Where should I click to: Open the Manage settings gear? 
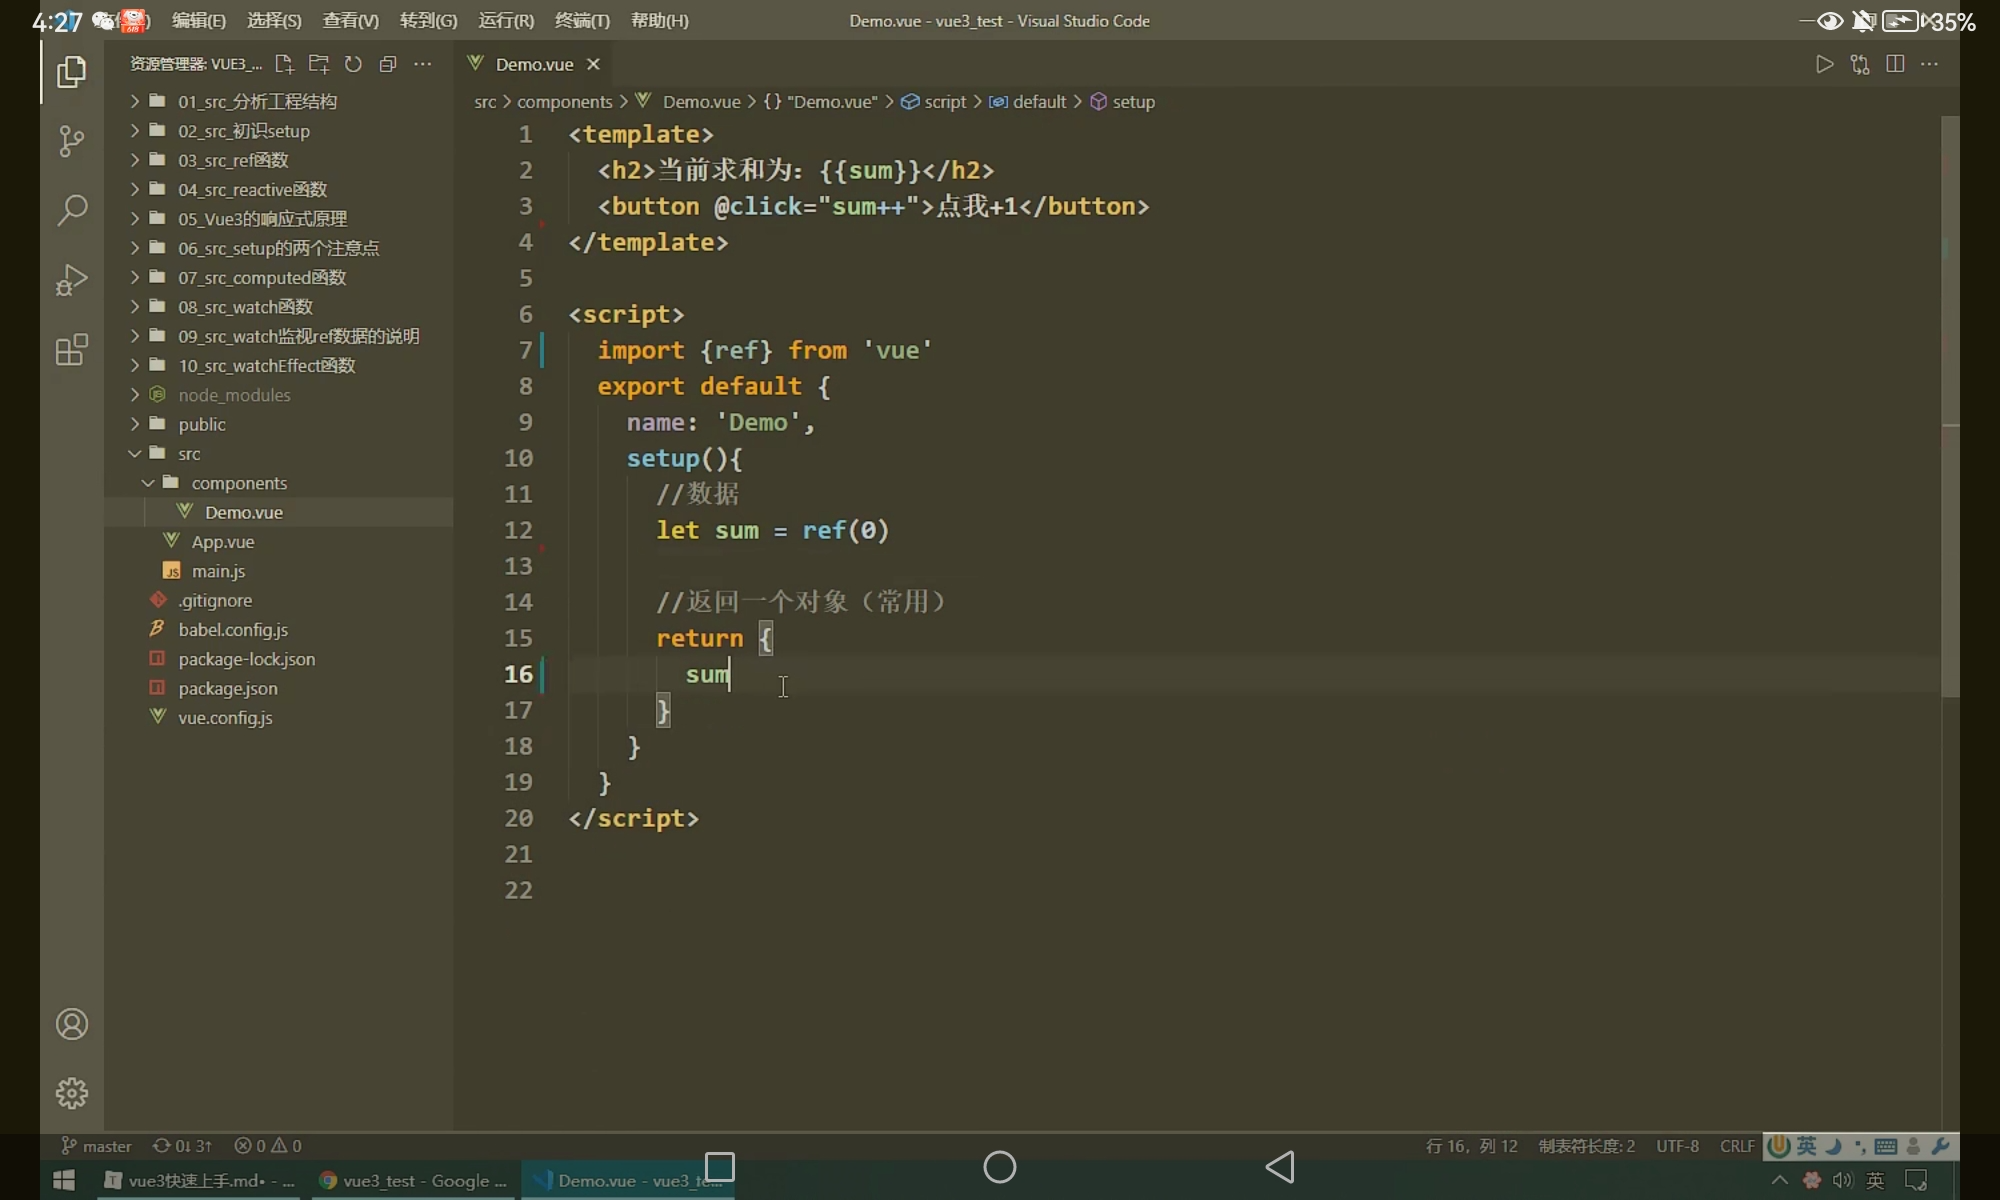pyautogui.click(x=71, y=1093)
